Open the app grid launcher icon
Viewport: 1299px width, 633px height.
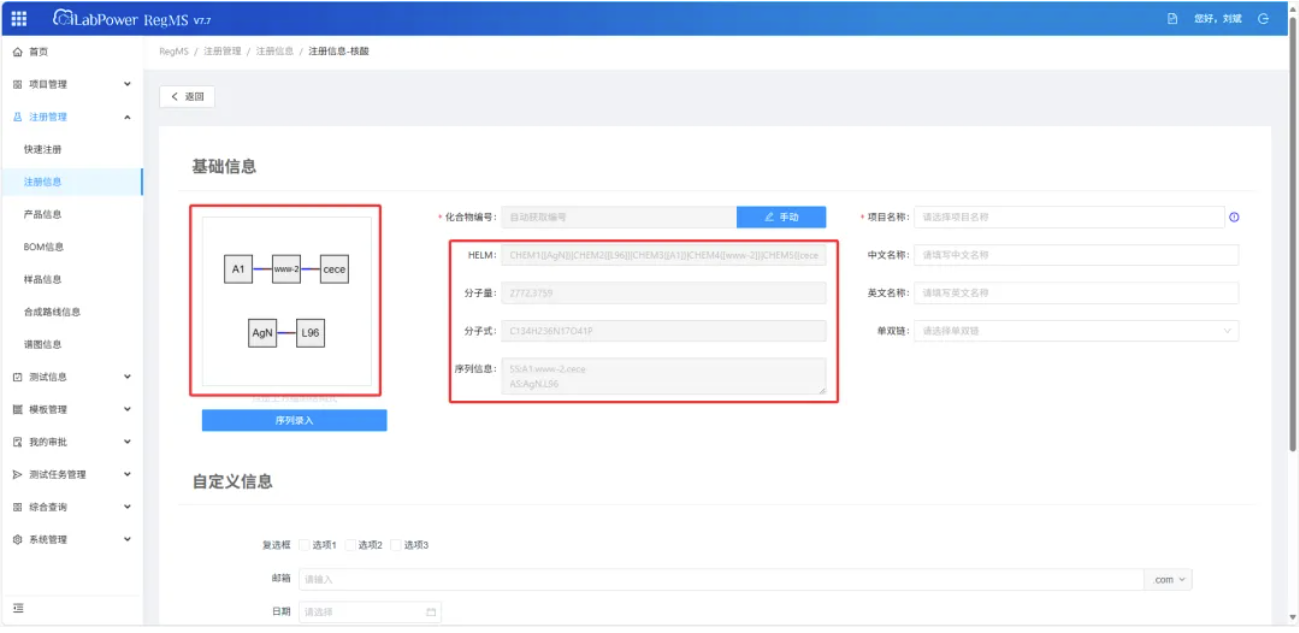(19, 18)
